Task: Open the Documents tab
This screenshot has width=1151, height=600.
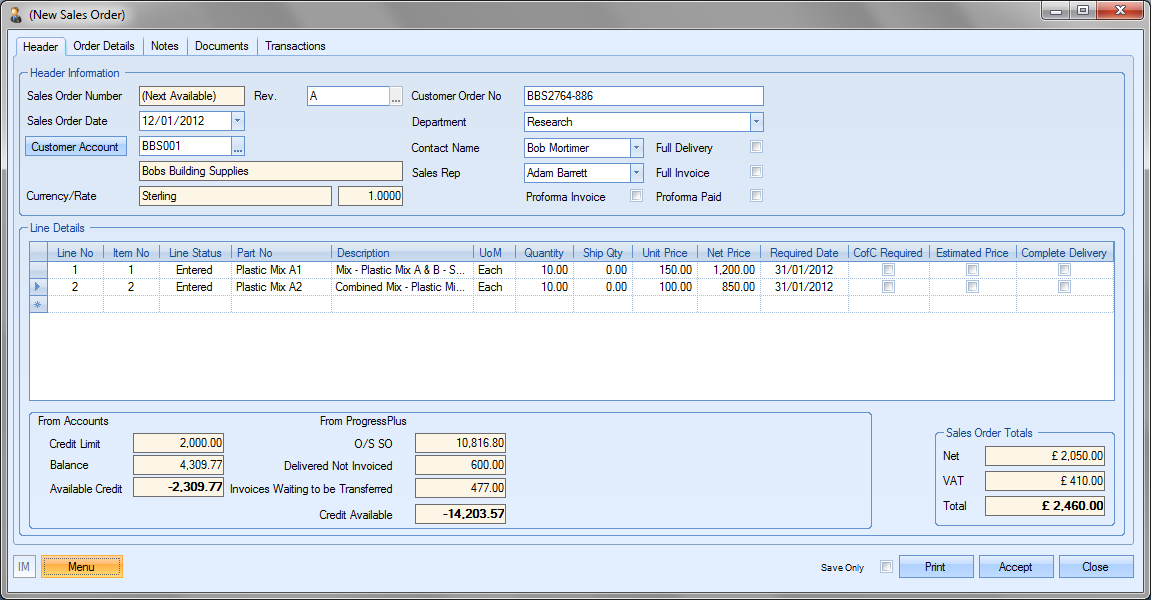Action: (x=222, y=46)
